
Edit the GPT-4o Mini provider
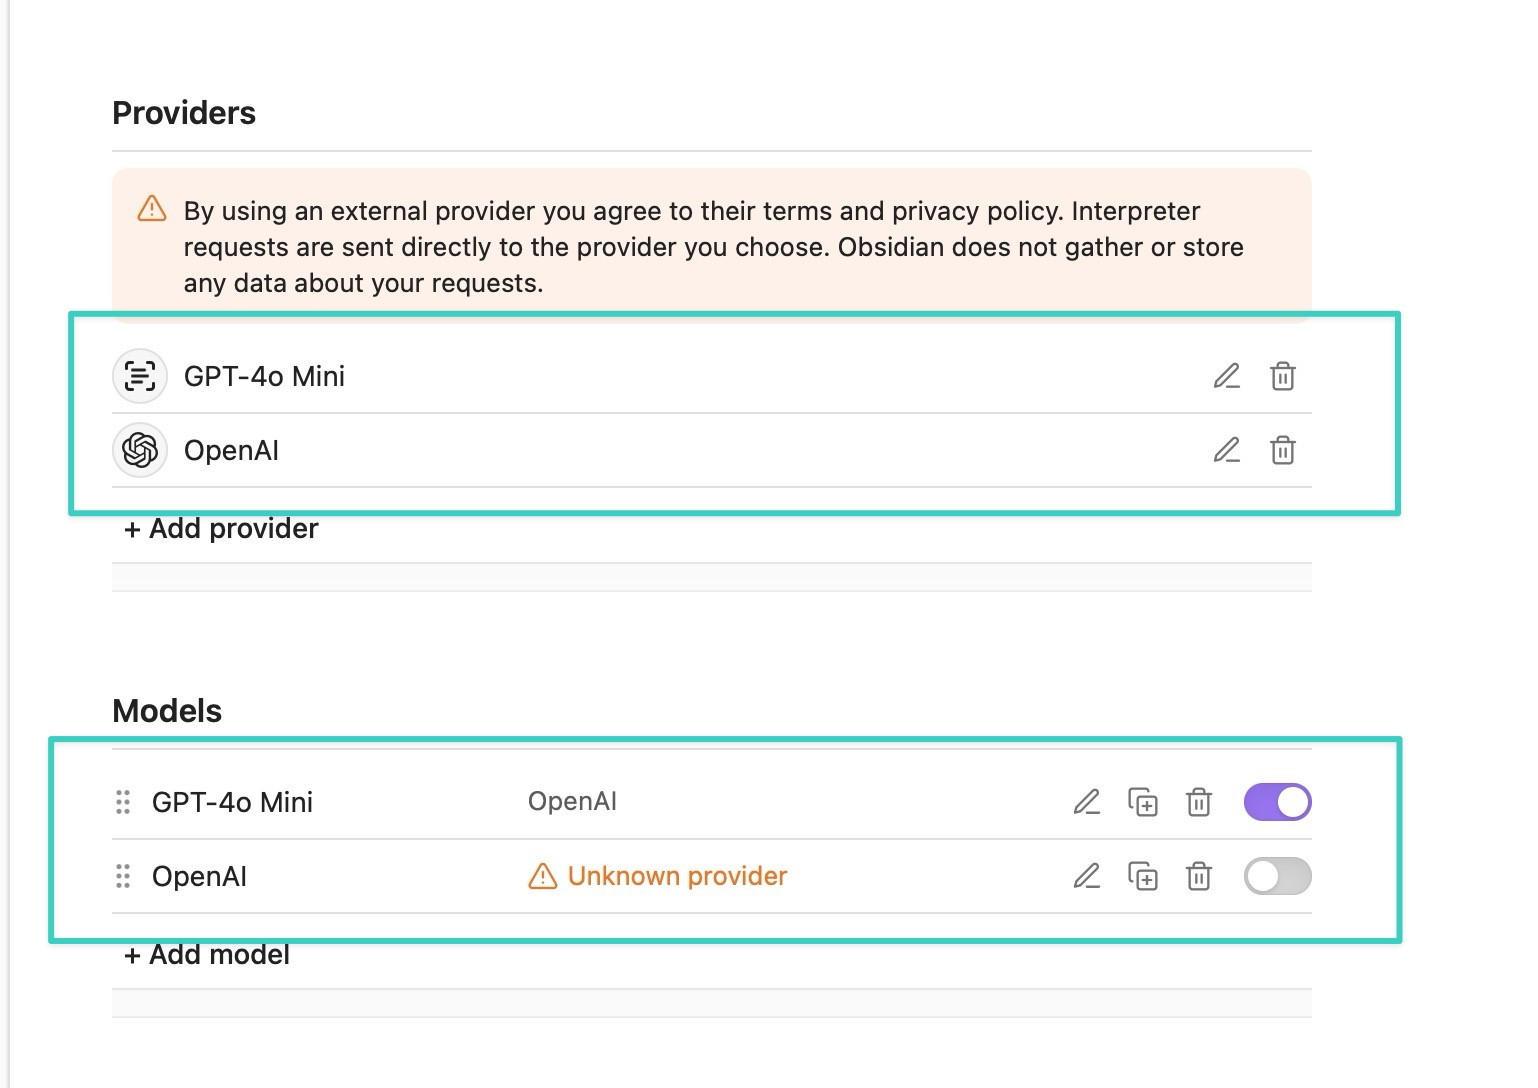(1227, 376)
